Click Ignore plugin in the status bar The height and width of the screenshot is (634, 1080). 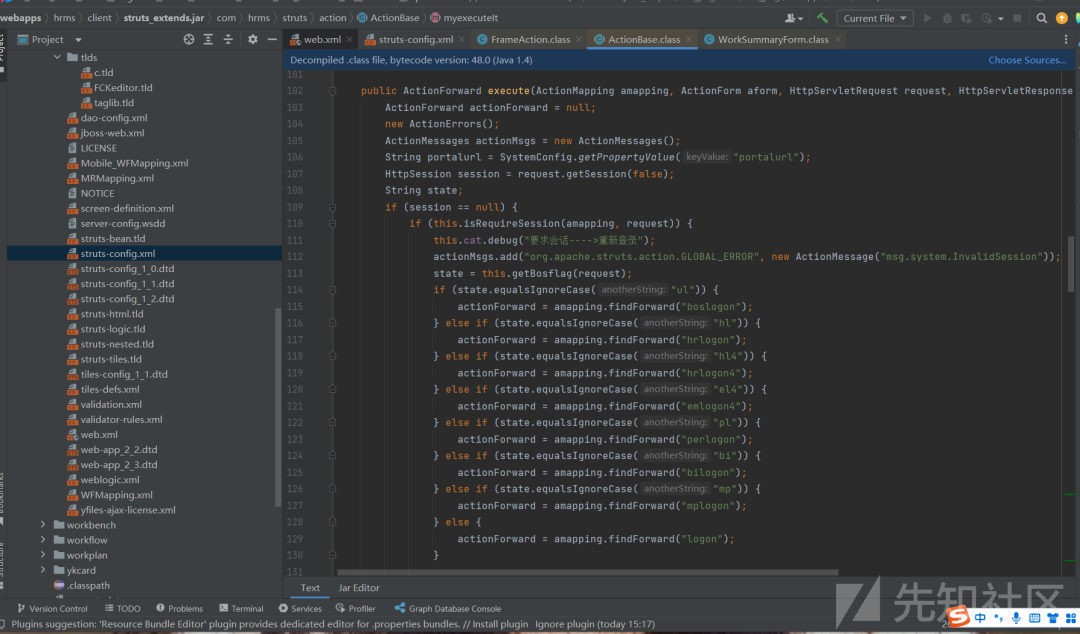pyautogui.click(x=565, y=624)
